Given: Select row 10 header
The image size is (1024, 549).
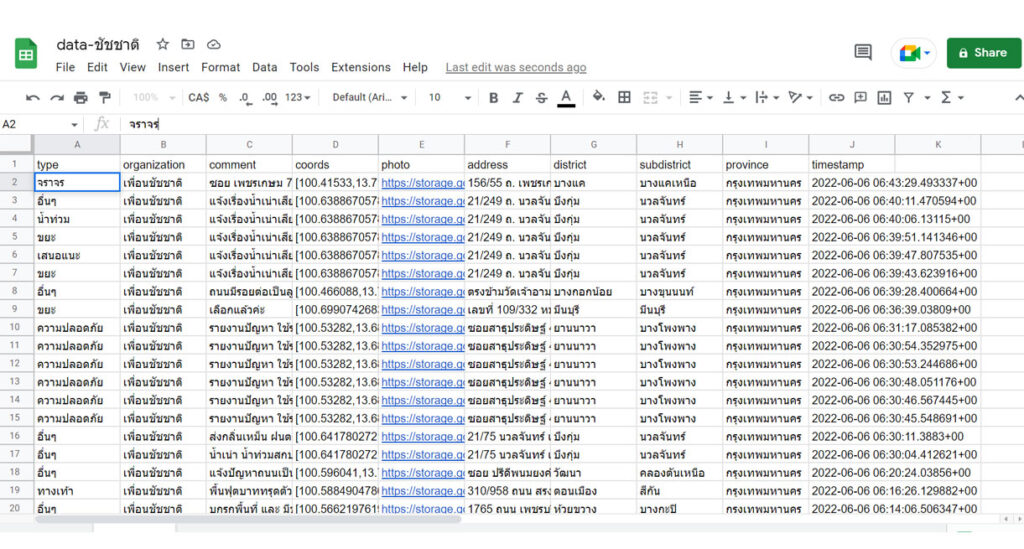Looking at the screenshot, I should tap(16, 327).
